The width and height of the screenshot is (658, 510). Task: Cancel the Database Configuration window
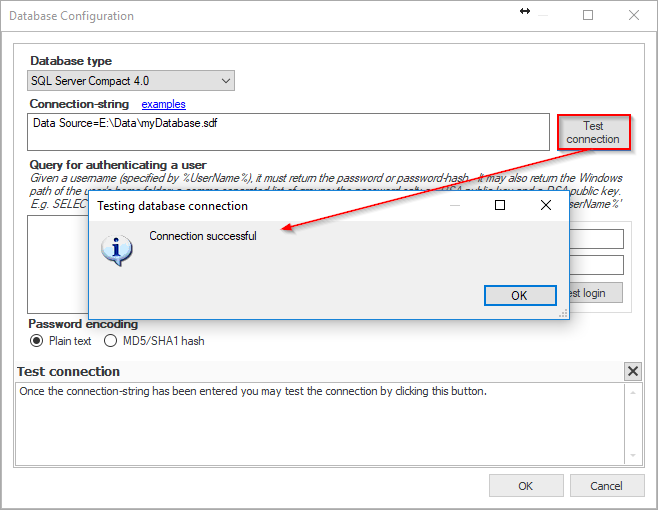pyautogui.click(x=606, y=486)
